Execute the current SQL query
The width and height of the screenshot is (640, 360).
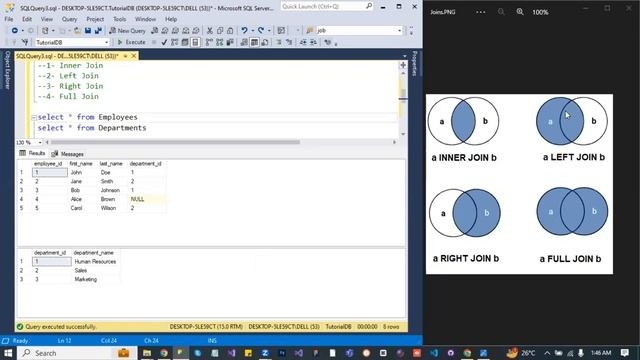(131, 42)
